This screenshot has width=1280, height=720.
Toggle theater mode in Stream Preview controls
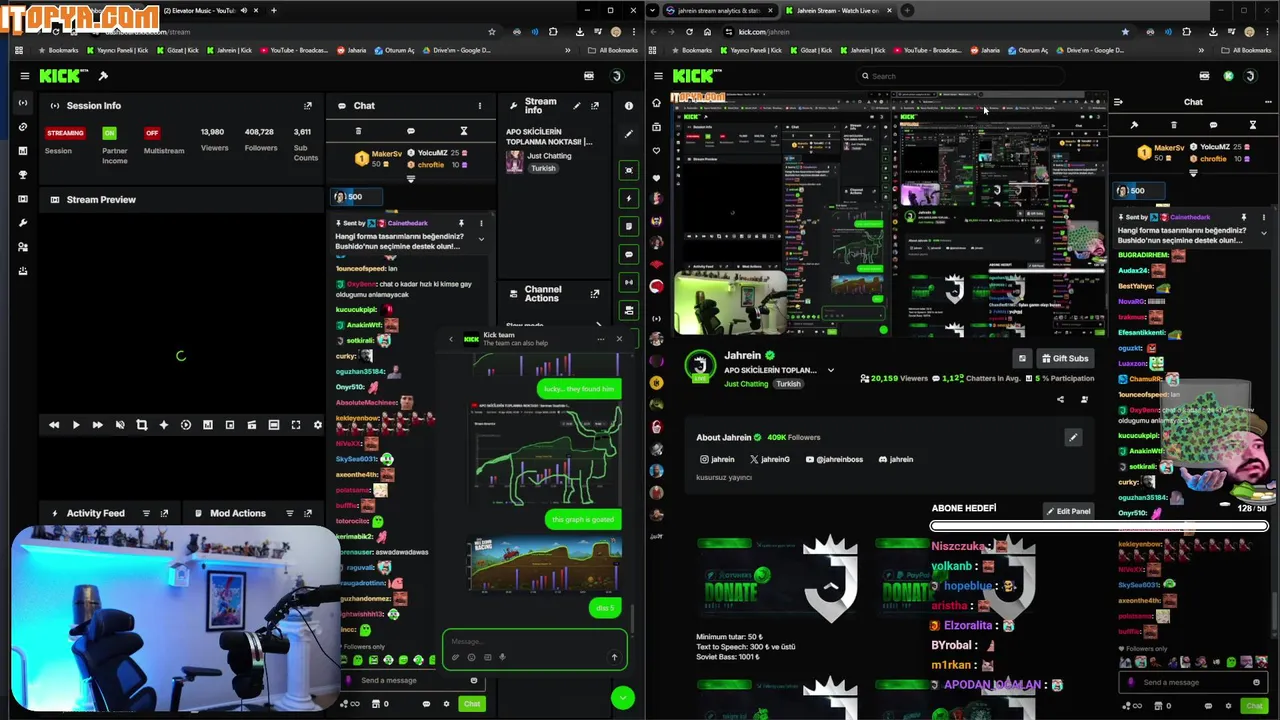coord(273,425)
